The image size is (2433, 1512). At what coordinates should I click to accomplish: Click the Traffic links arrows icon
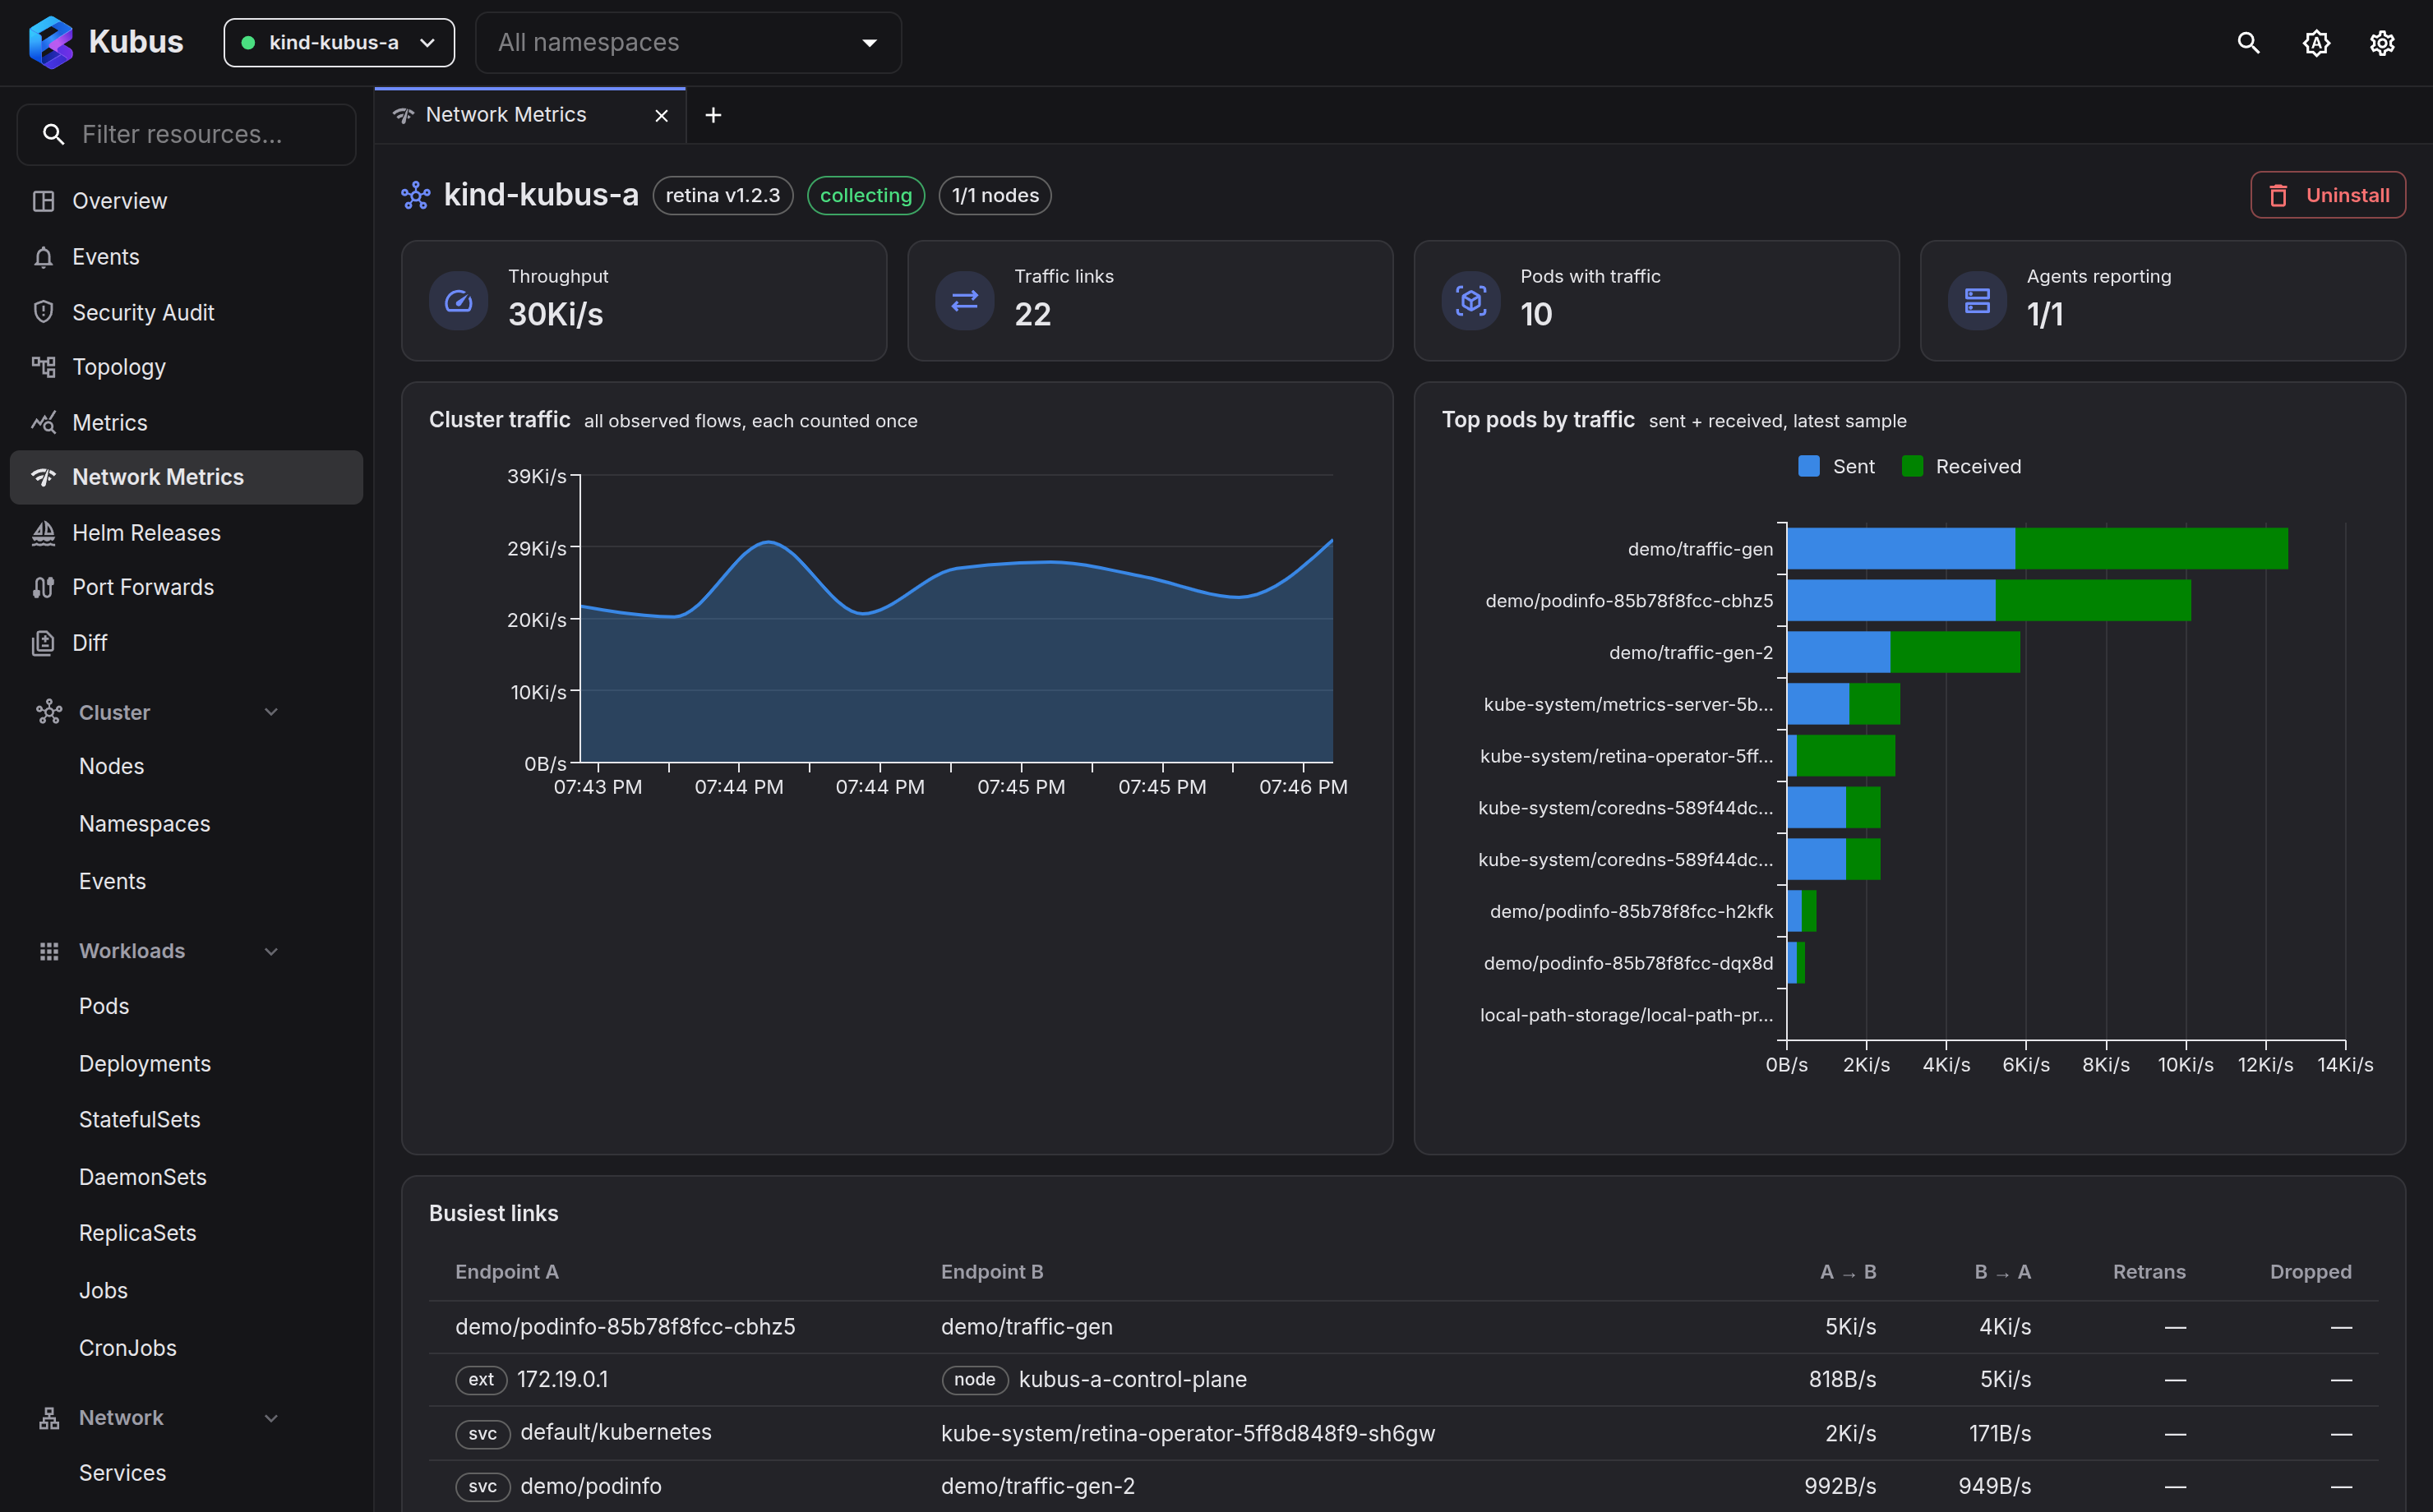964,300
